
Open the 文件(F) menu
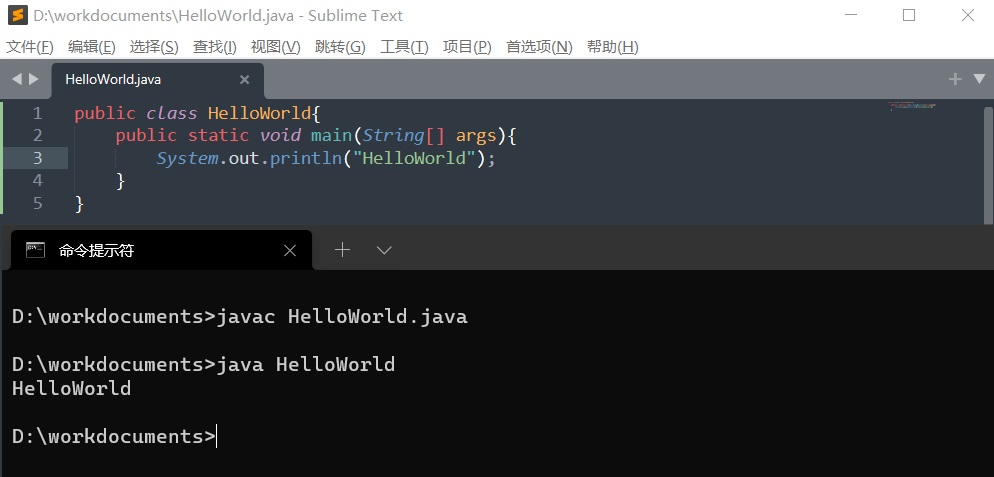pos(30,47)
